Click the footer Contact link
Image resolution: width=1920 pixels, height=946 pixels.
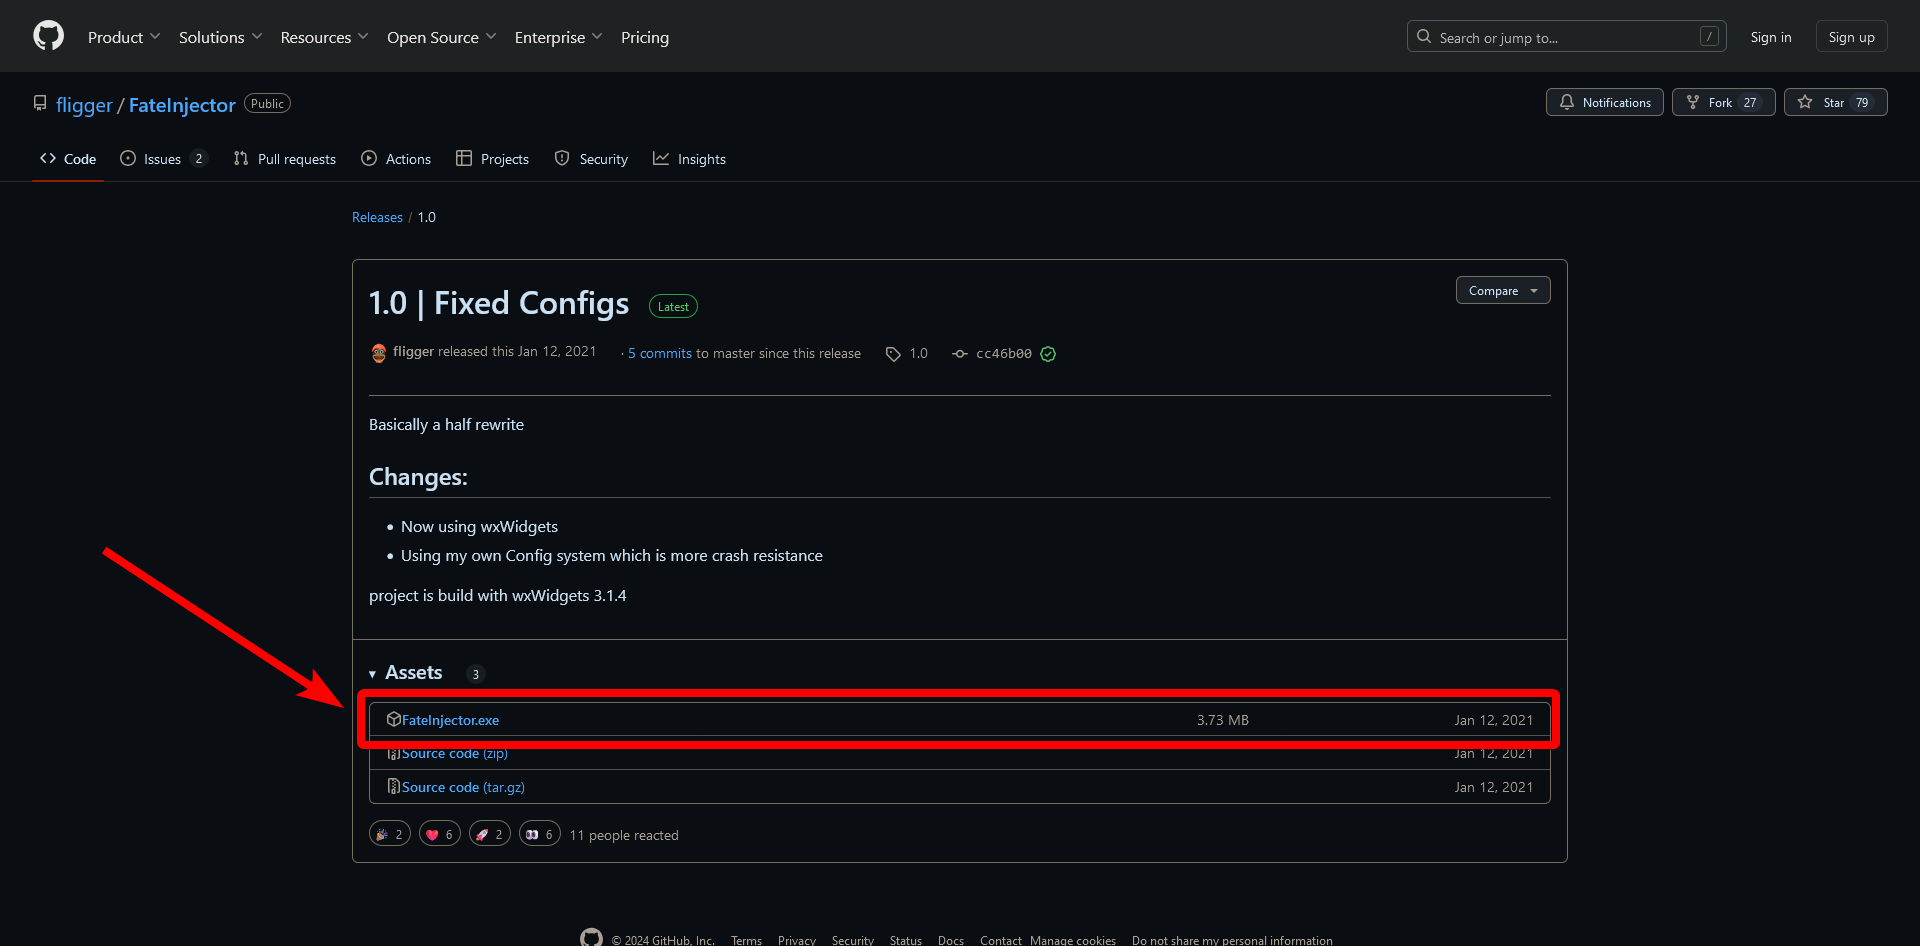pyautogui.click(x=1001, y=940)
